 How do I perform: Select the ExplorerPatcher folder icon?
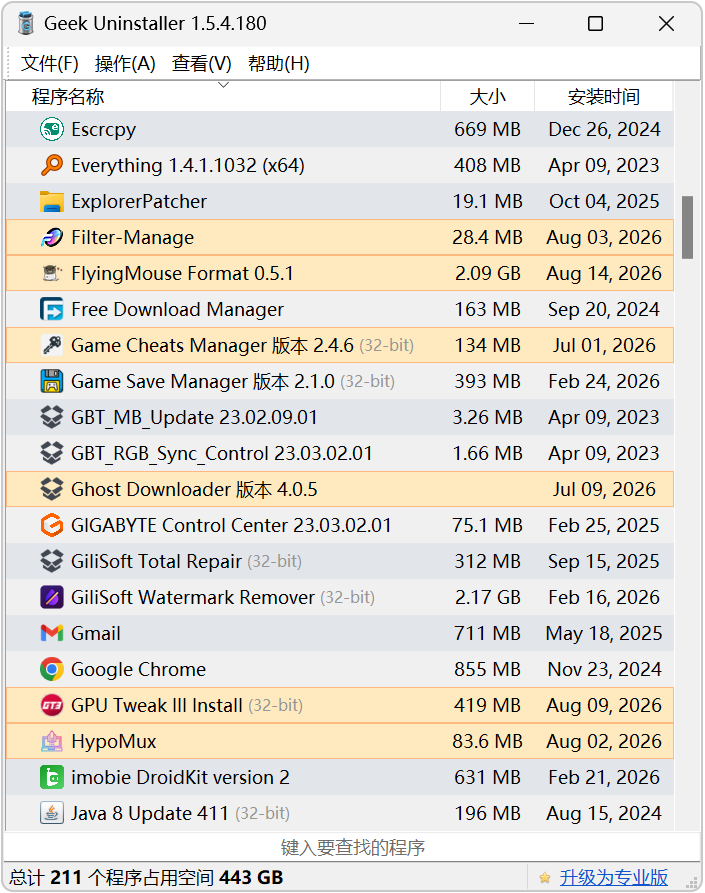[52, 202]
